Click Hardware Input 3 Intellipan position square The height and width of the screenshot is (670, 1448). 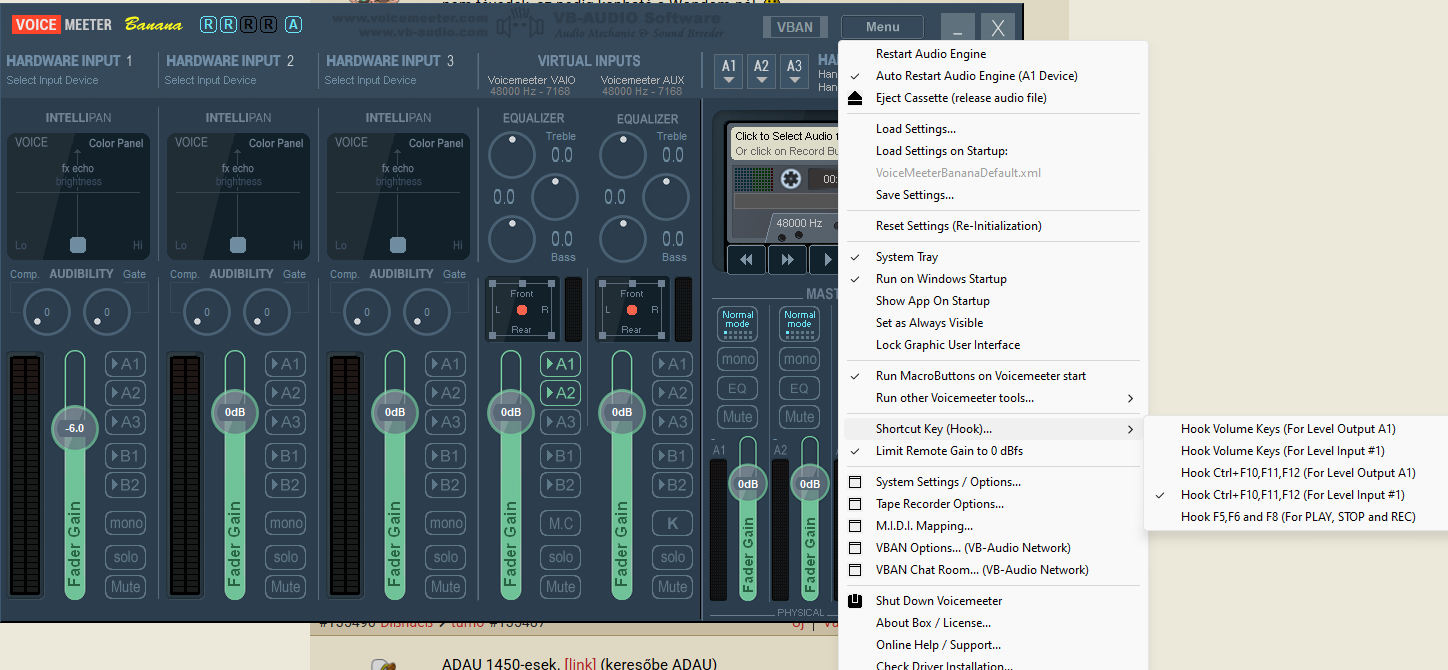click(398, 245)
